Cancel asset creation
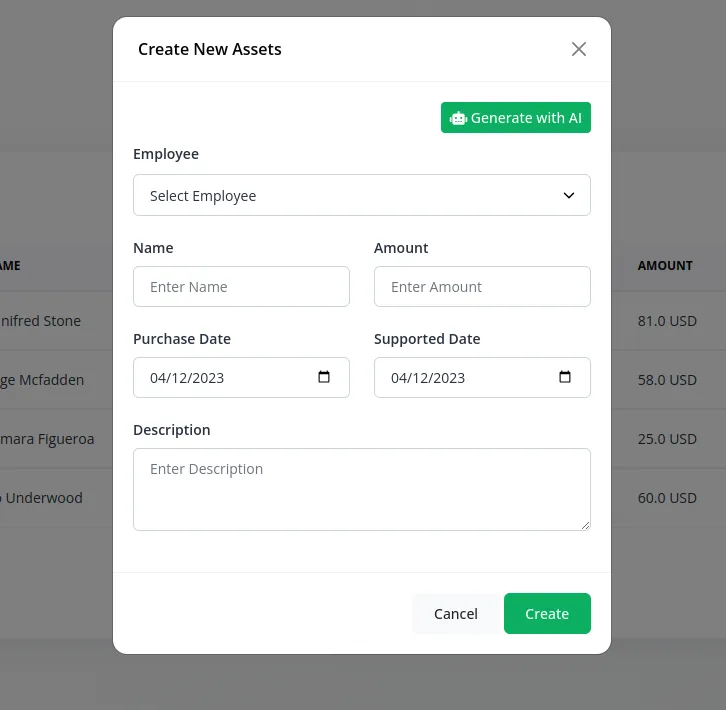 456,614
